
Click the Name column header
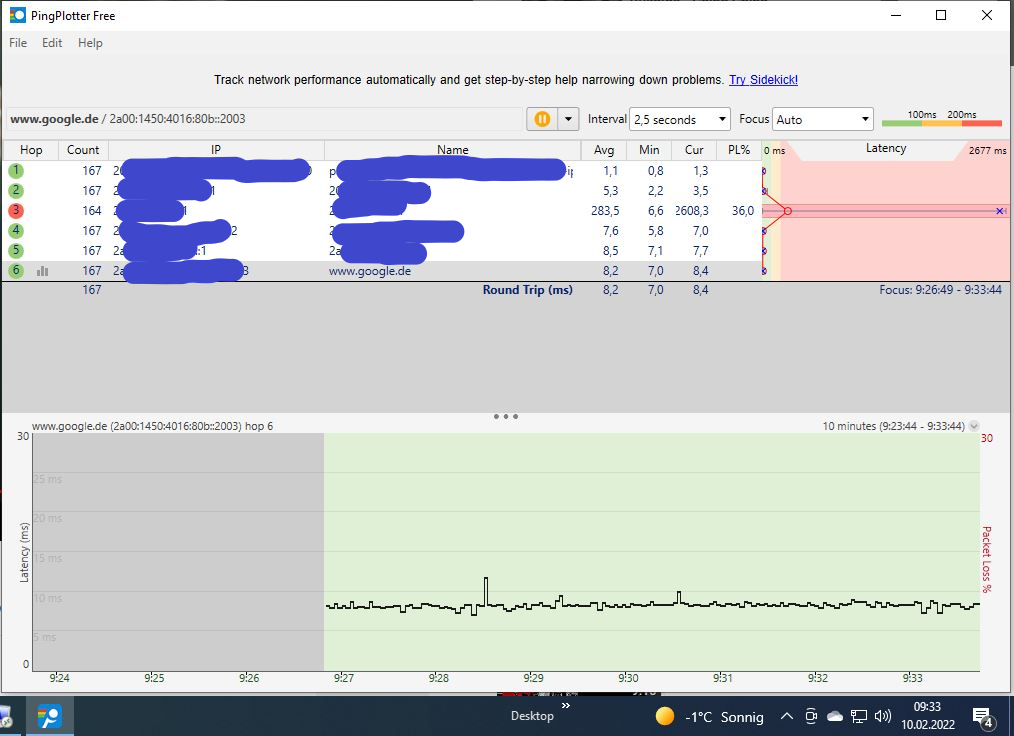[x=453, y=150]
